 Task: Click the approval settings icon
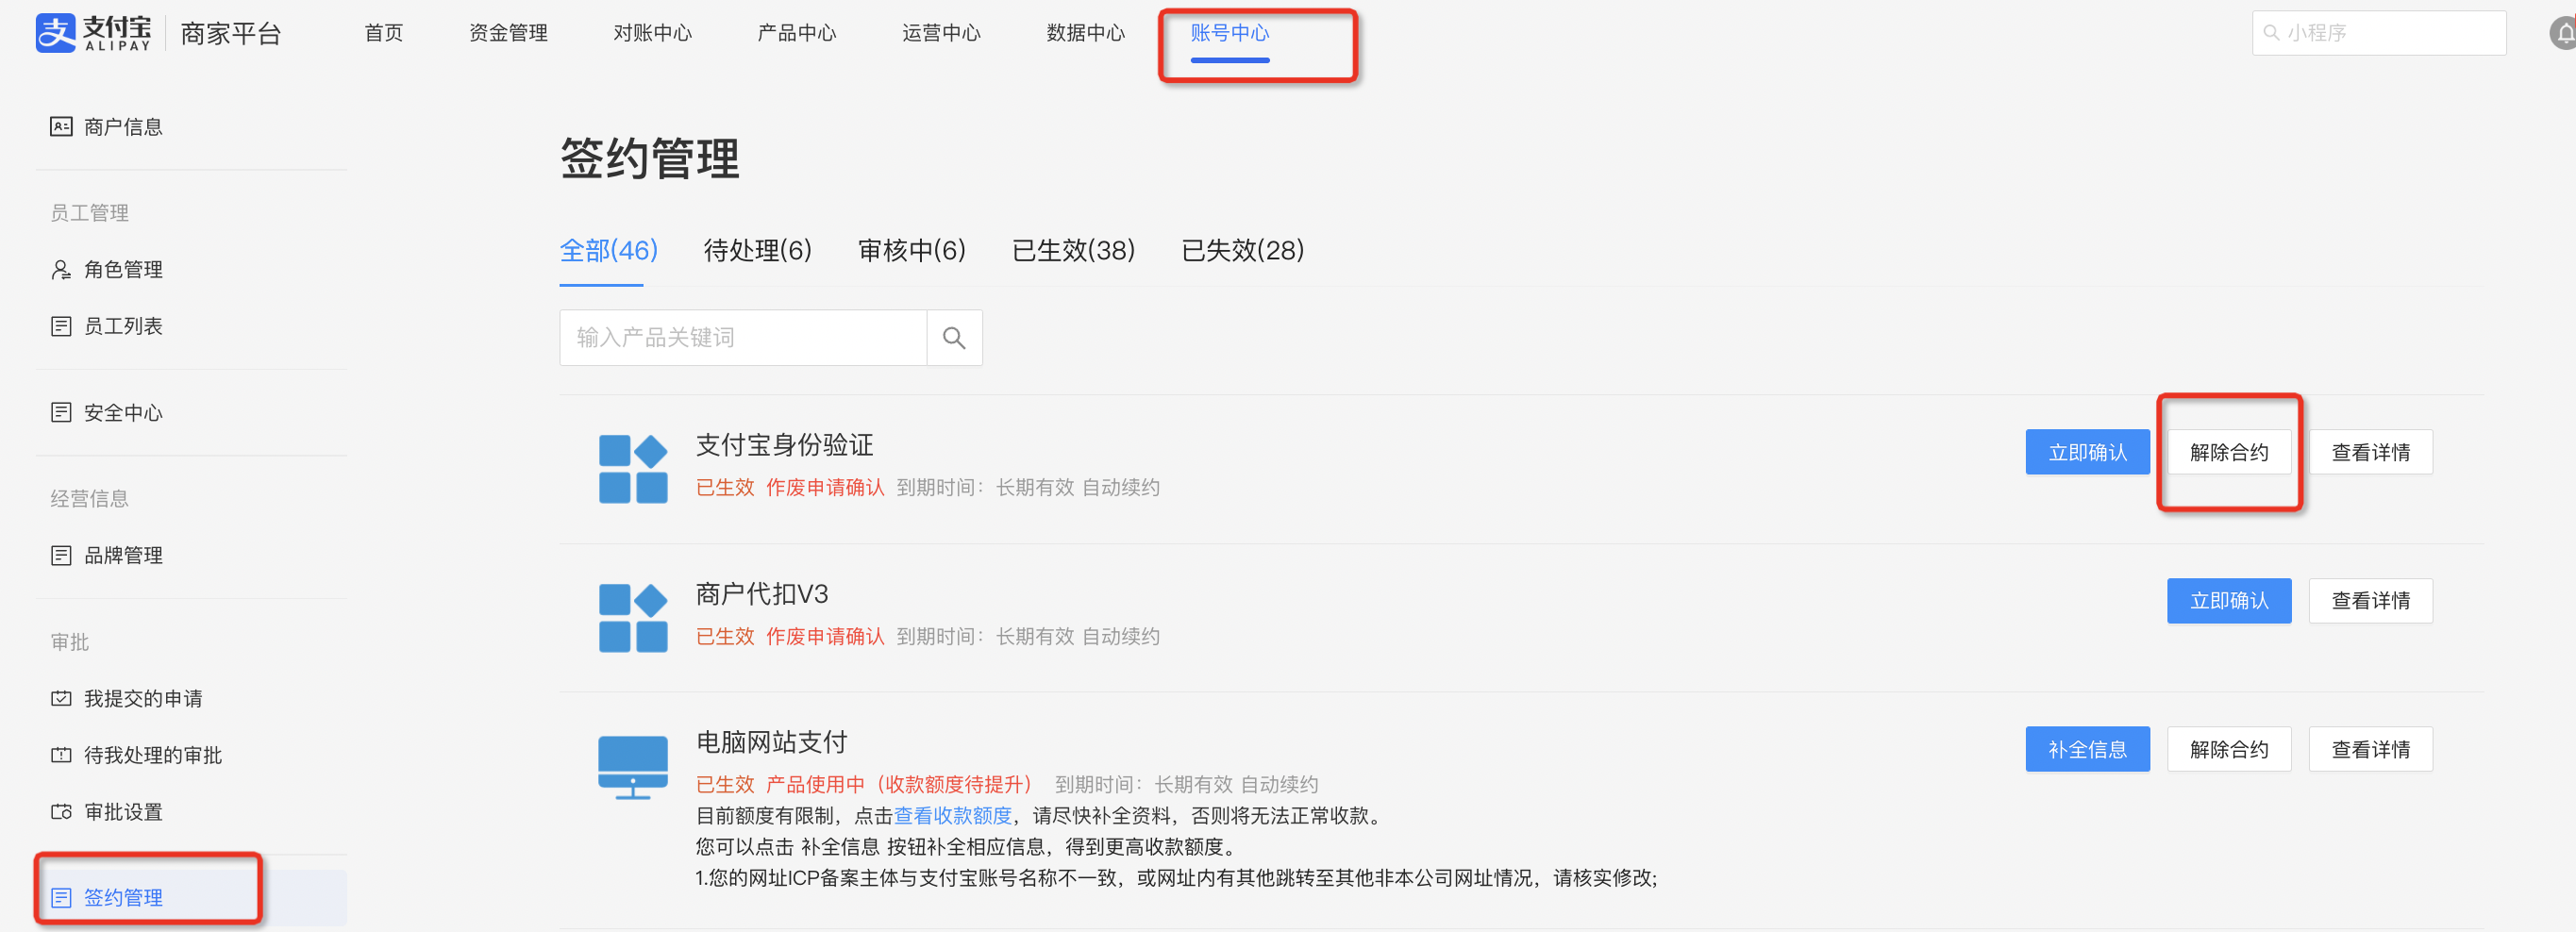[61, 812]
